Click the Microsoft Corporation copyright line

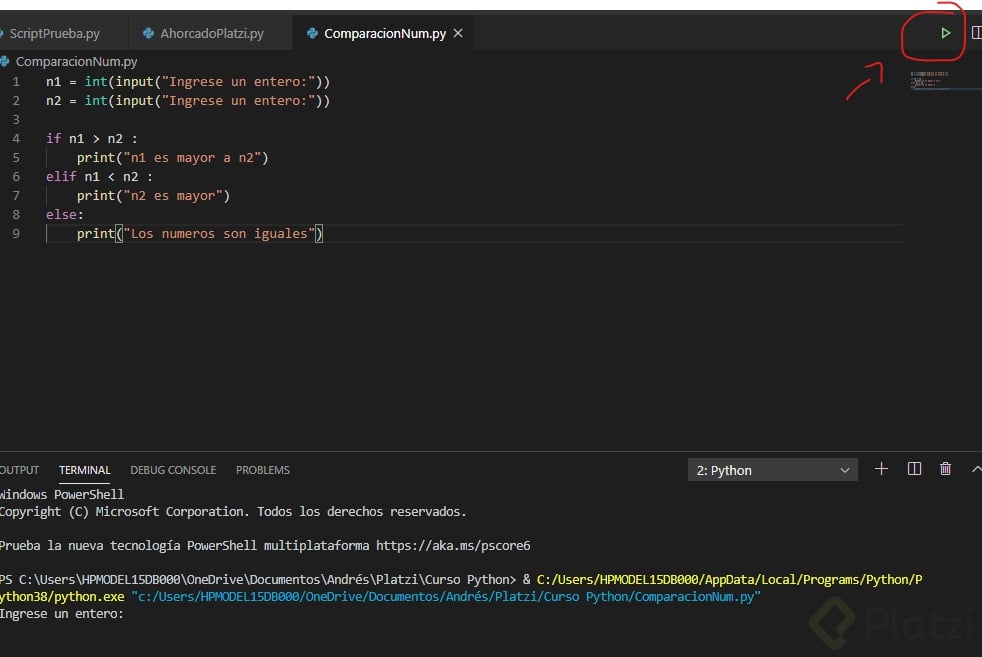[233, 512]
